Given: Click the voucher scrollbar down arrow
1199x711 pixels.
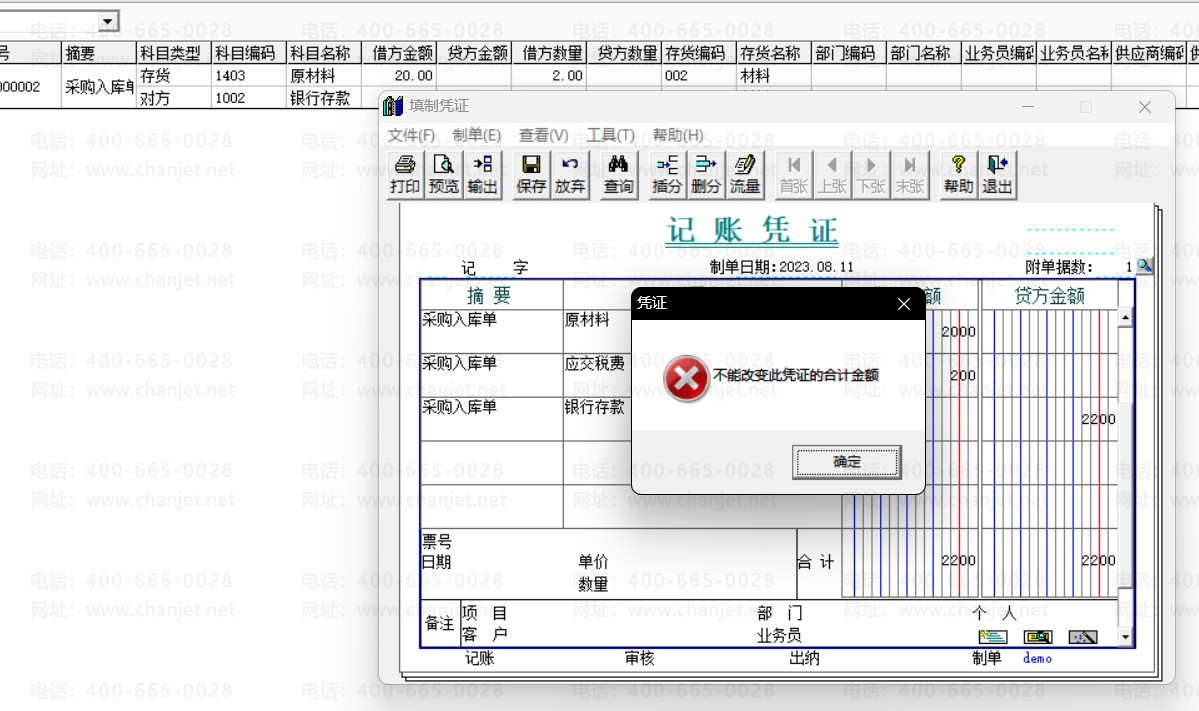Looking at the screenshot, I should (1125, 637).
